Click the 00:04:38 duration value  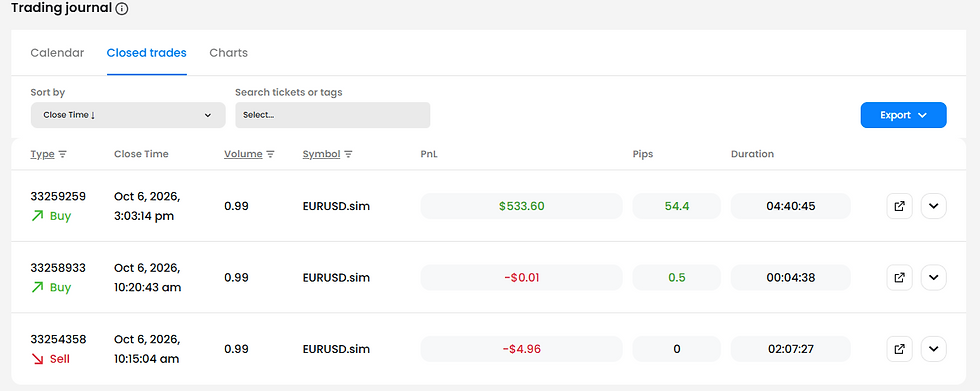[791, 277]
